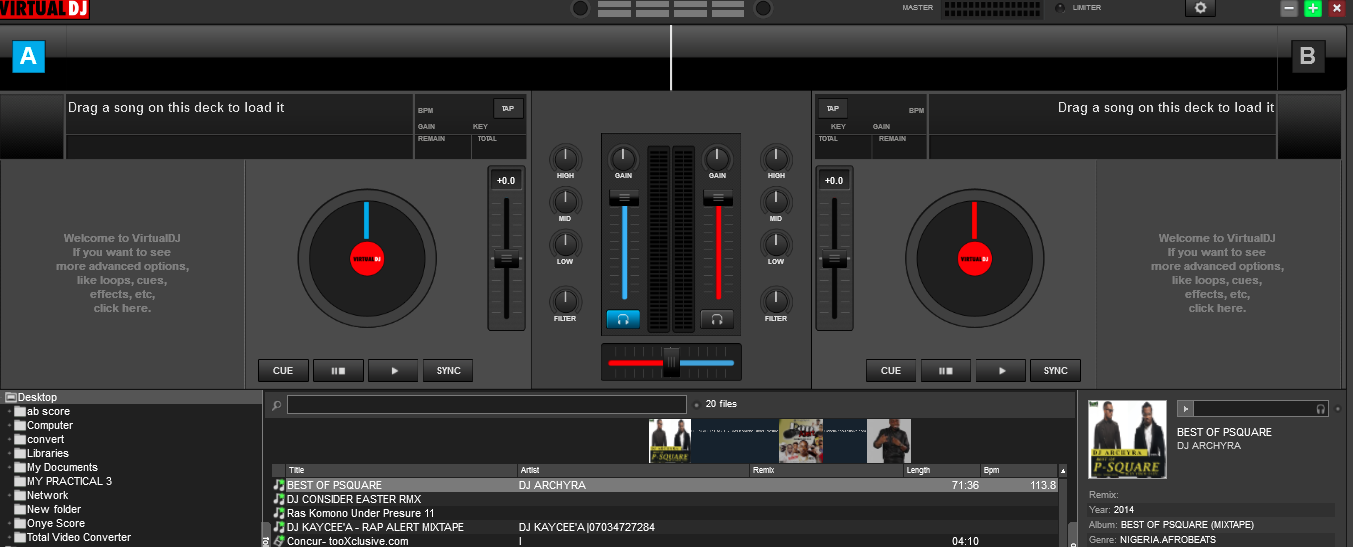Expand the Libraries folder
1353x547 pixels.
pos(10,454)
